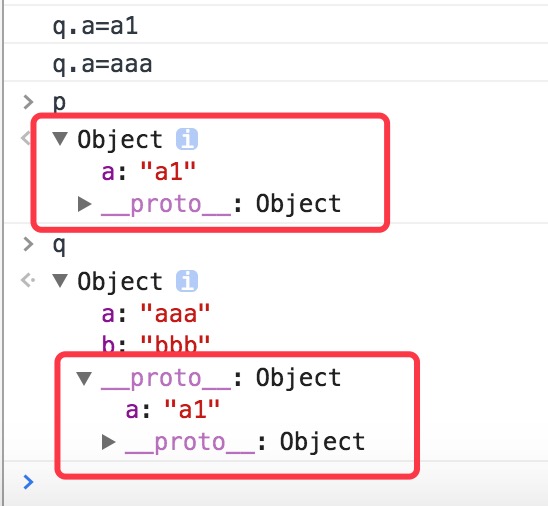Expand the nested __proto__ inside q's prototype
The width and height of the screenshot is (548, 506).
(x=109, y=442)
